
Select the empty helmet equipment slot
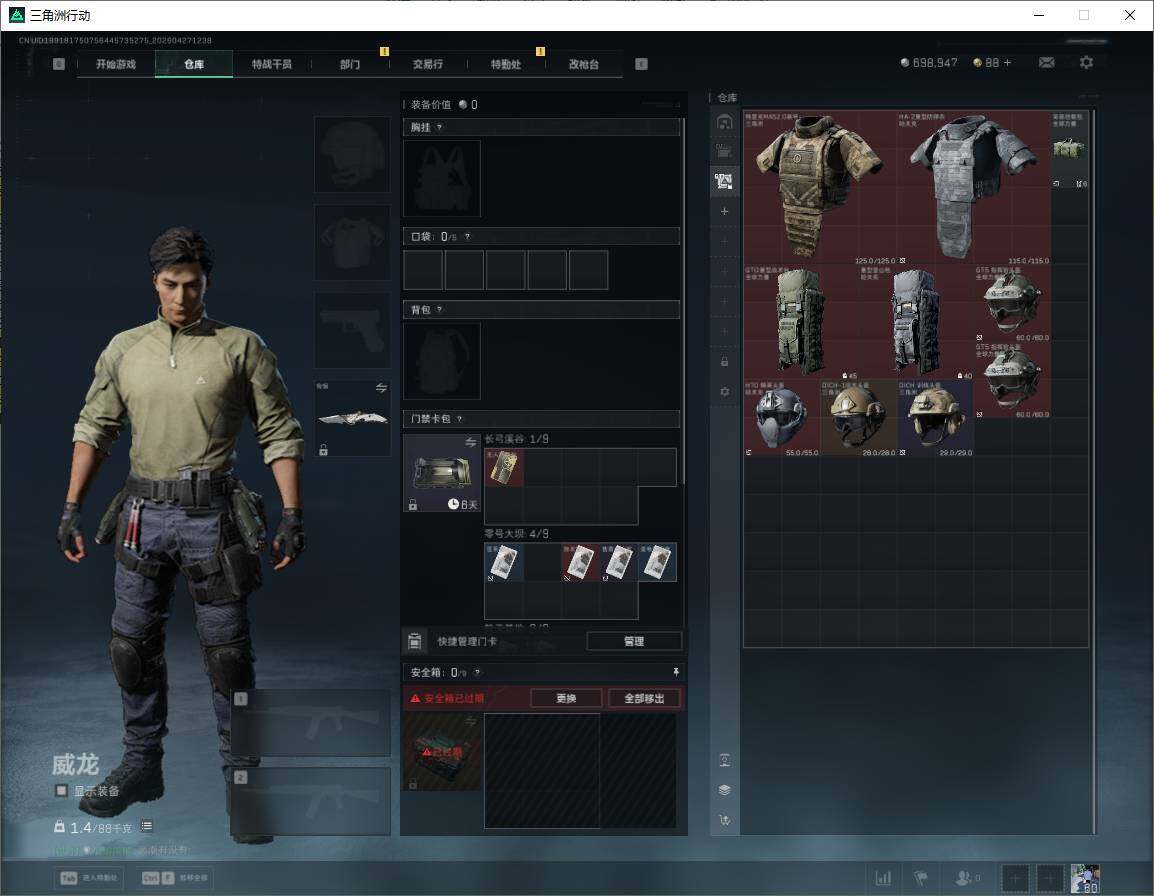(x=353, y=155)
